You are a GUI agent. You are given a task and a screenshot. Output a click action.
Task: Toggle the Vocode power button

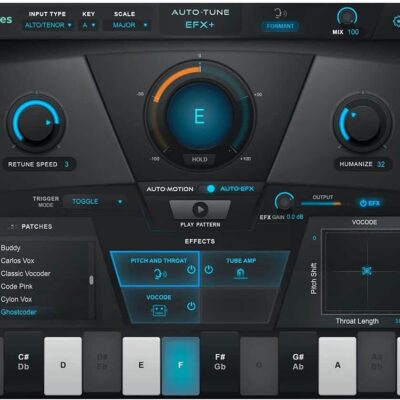pyautogui.click(x=191, y=306)
